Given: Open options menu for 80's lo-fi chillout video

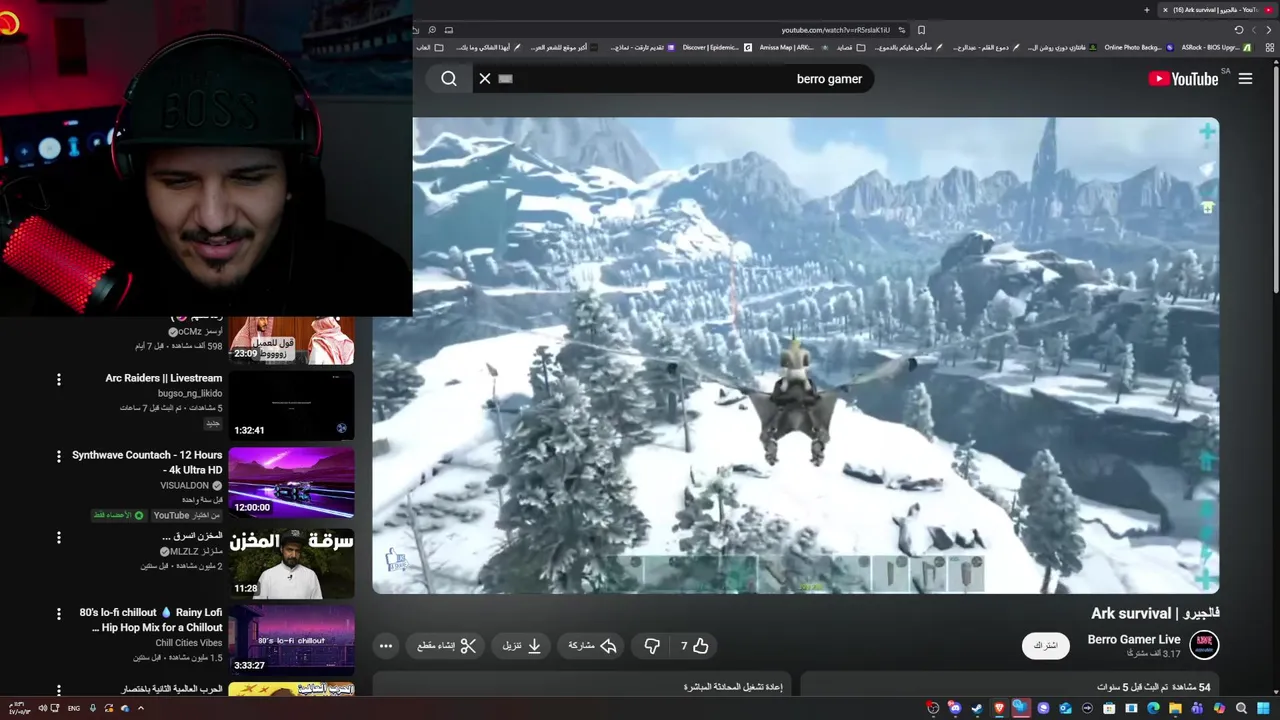Looking at the screenshot, I should 58,614.
